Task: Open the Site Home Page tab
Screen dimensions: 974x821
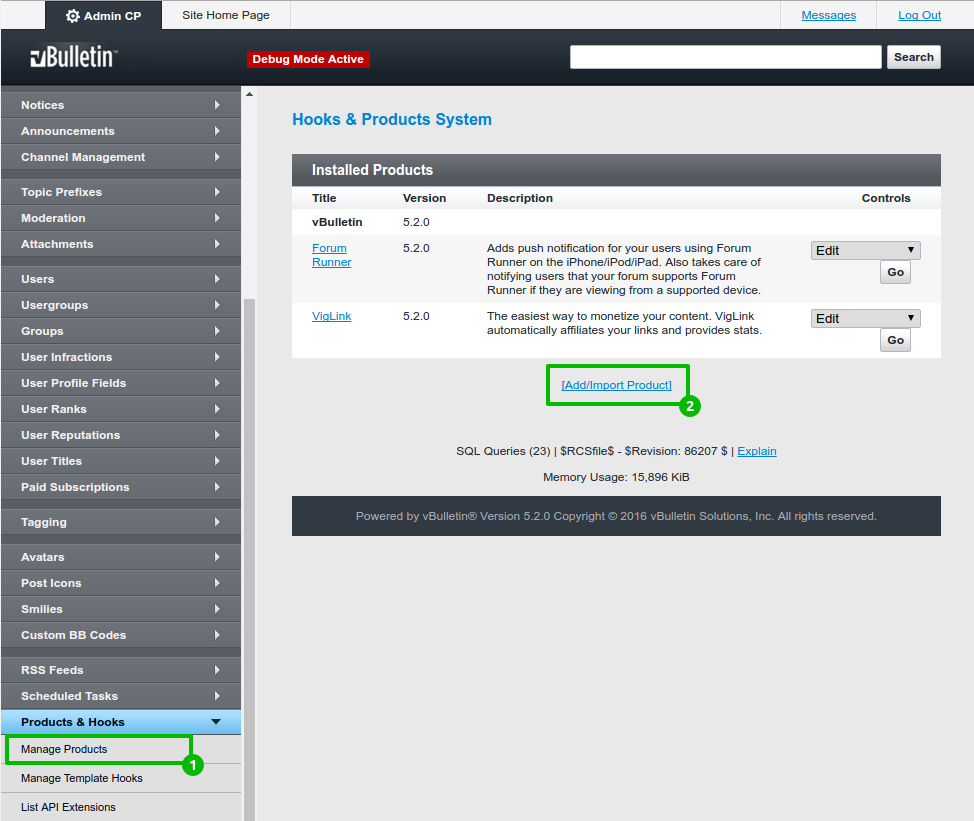Action: [225, 15]
